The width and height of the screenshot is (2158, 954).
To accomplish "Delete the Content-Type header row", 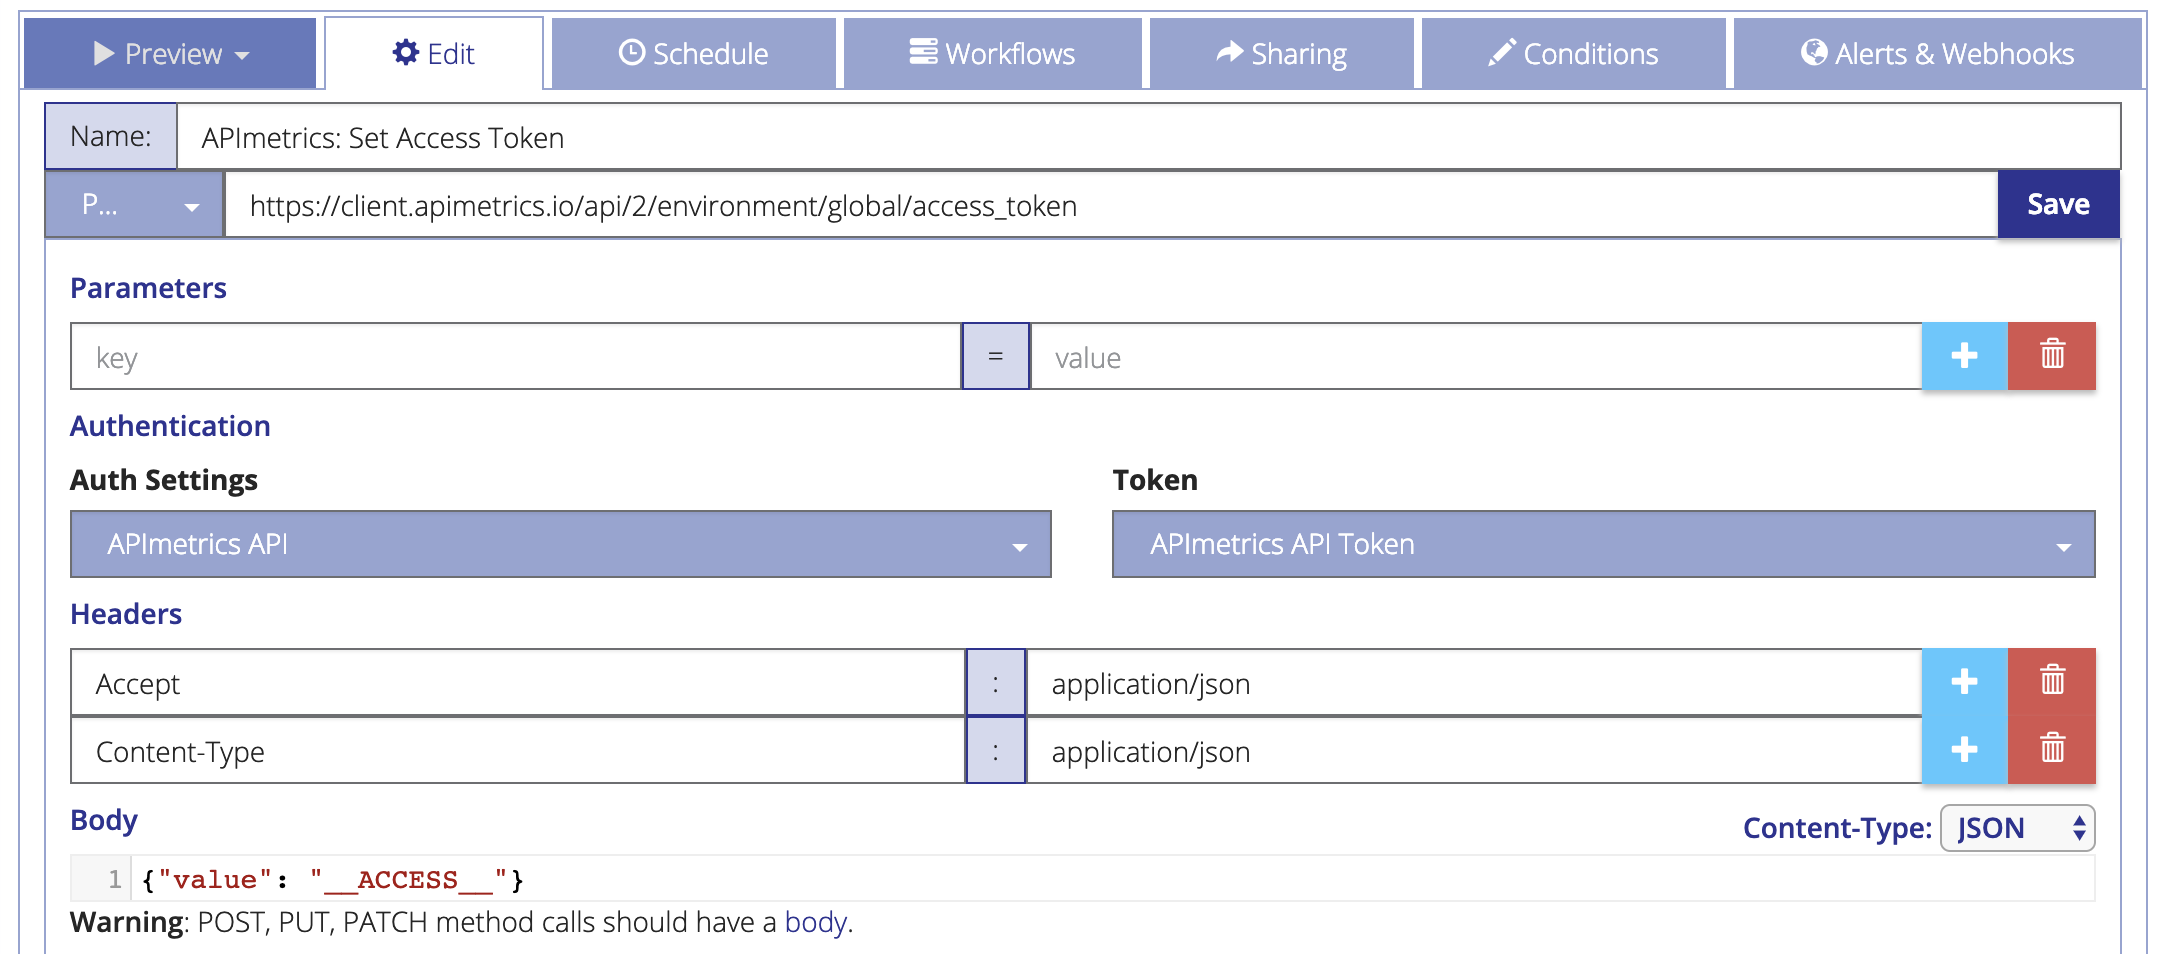I will (2052, 750).
